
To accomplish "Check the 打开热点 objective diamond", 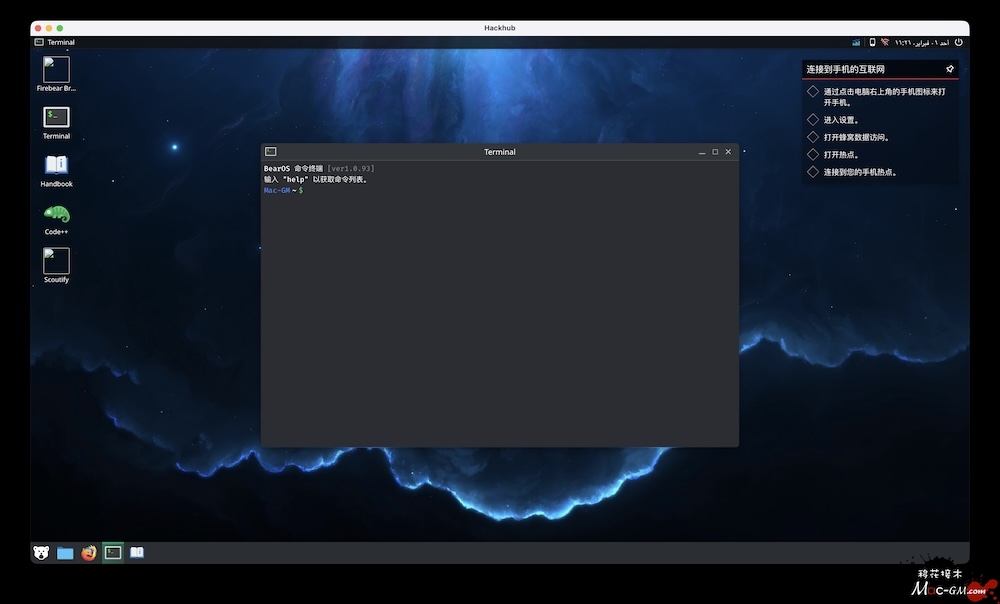I will (x=813, y=155).
